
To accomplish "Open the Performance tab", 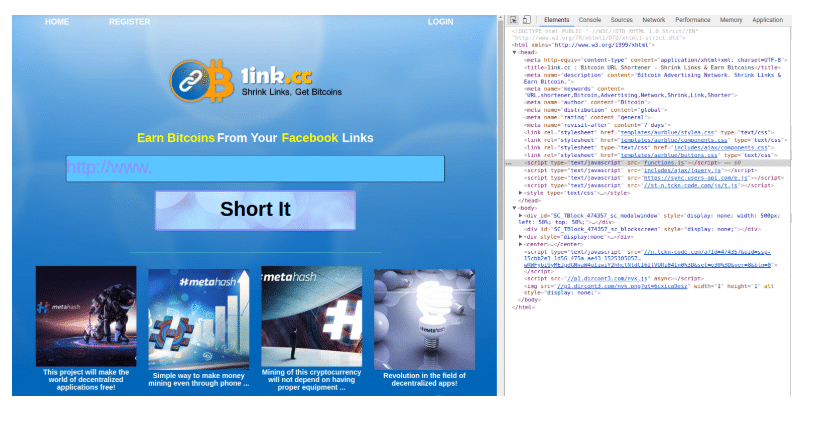I will [692, 20].
